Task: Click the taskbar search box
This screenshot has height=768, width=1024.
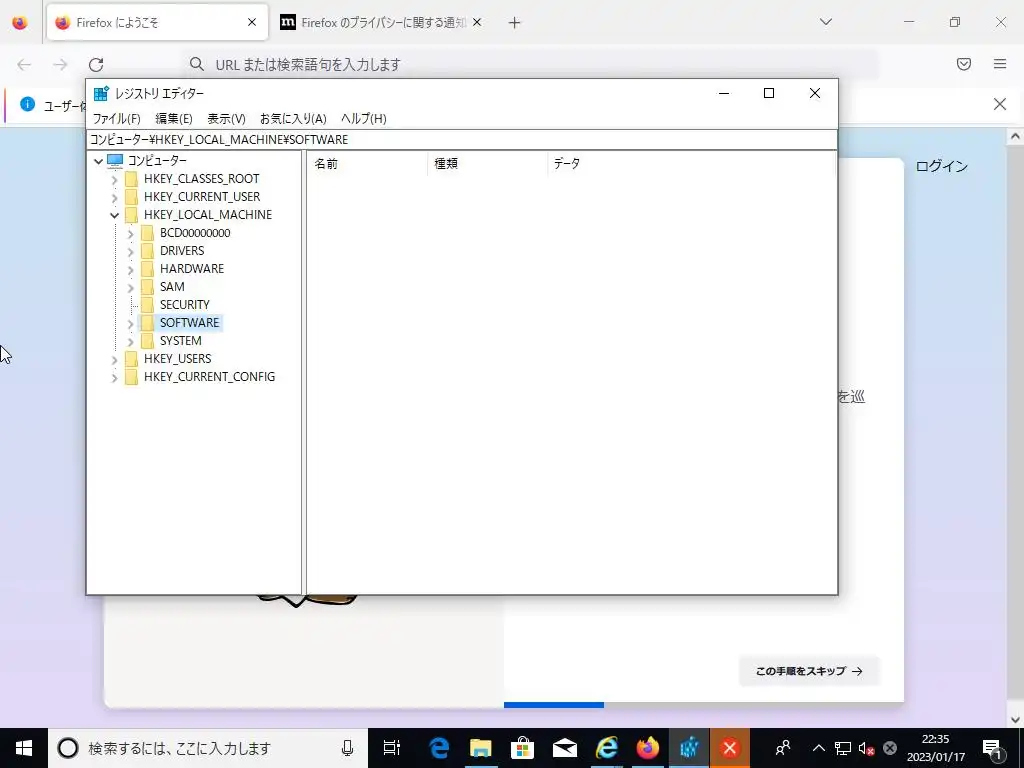Action: coord(208,748)
